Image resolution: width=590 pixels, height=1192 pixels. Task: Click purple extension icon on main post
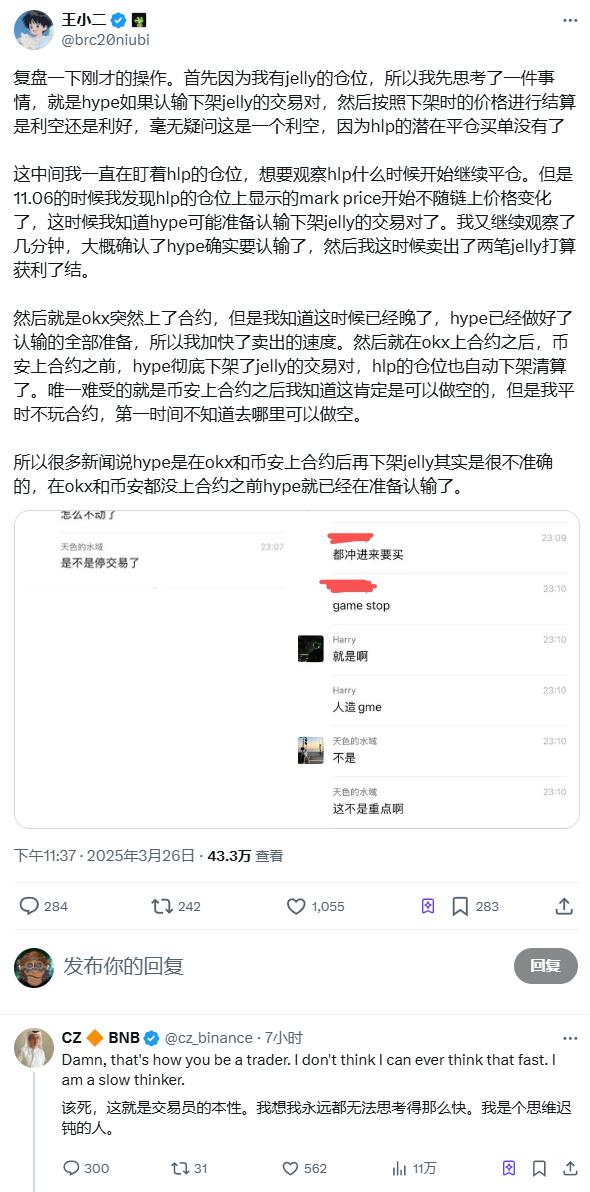click(428, 905)
